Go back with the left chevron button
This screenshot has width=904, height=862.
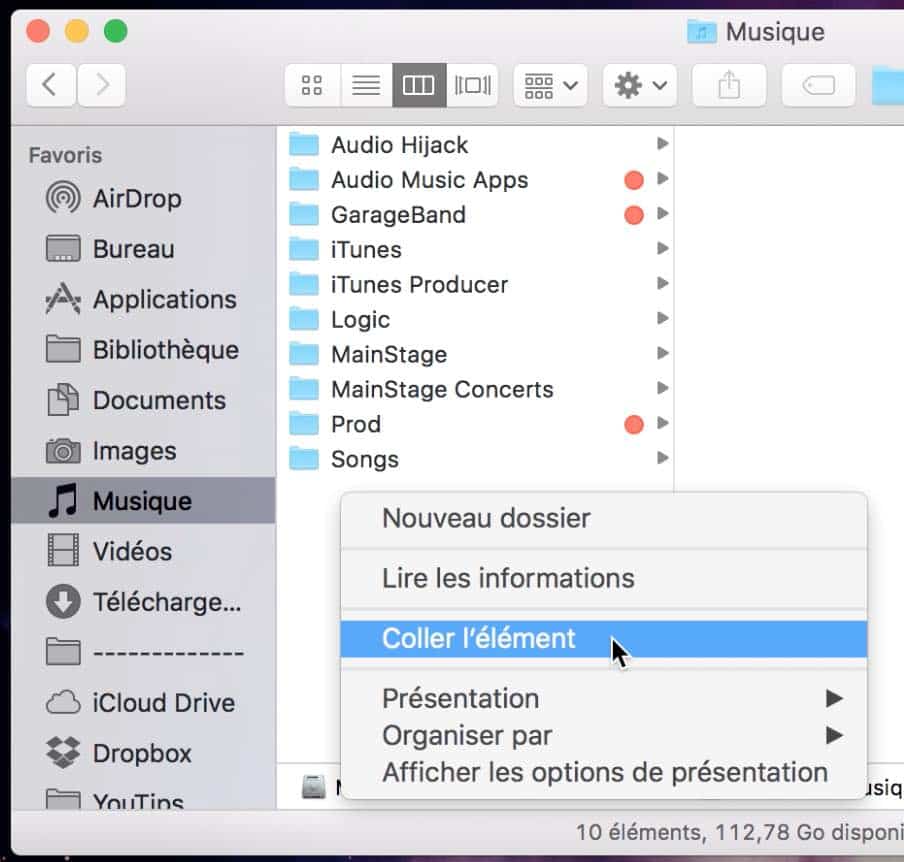coord(51,85)
